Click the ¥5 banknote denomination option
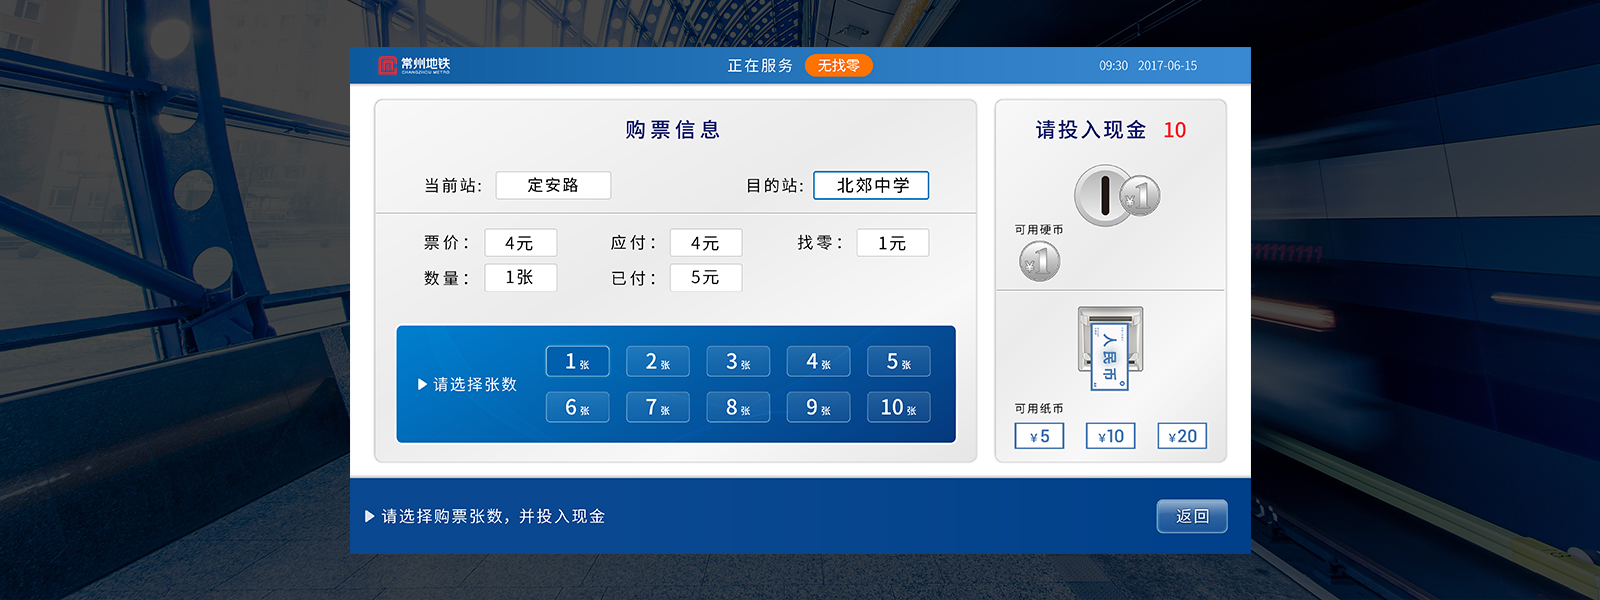Screen dimensions: 1600x600 tap(1038, 435)
